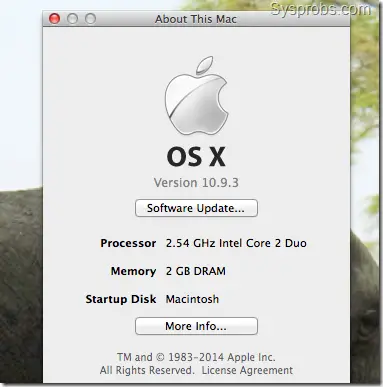
Task: Click the Apple logo image
Action: [x=196, y=96]
